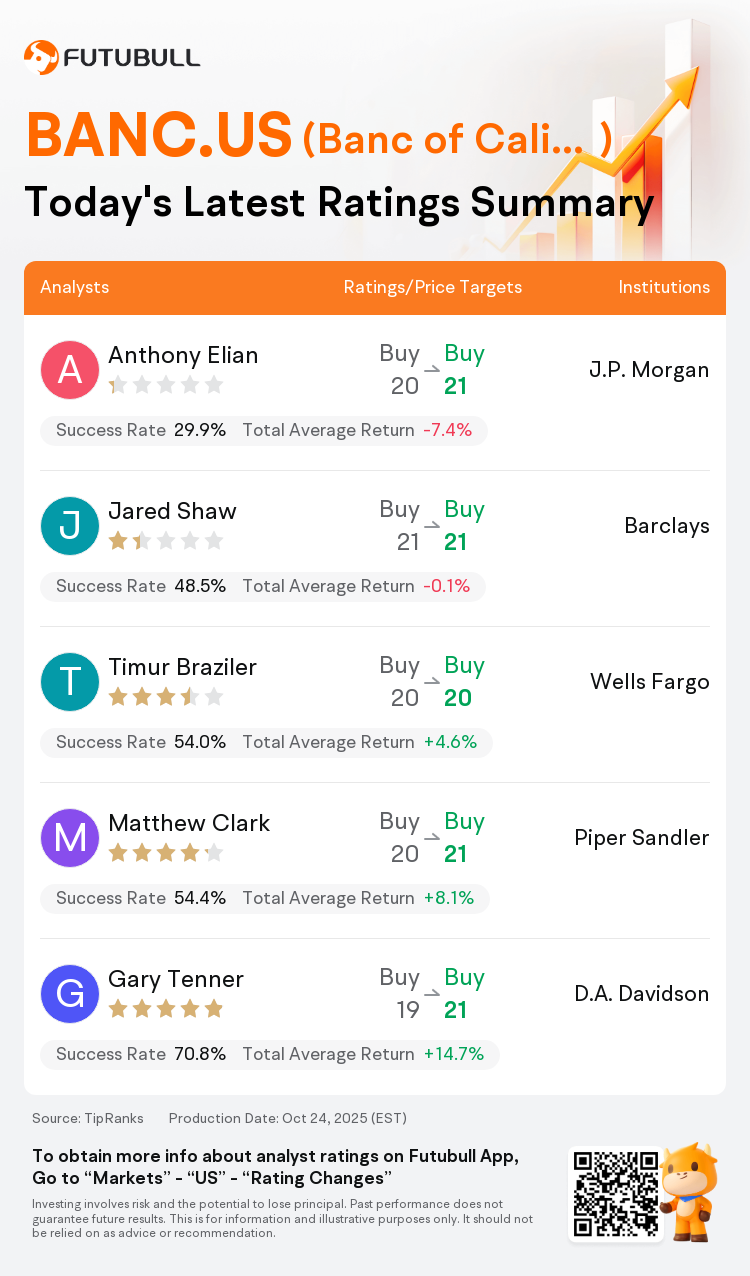
Task: Click the Futubull bull mascot
Action: [689, 1191]
